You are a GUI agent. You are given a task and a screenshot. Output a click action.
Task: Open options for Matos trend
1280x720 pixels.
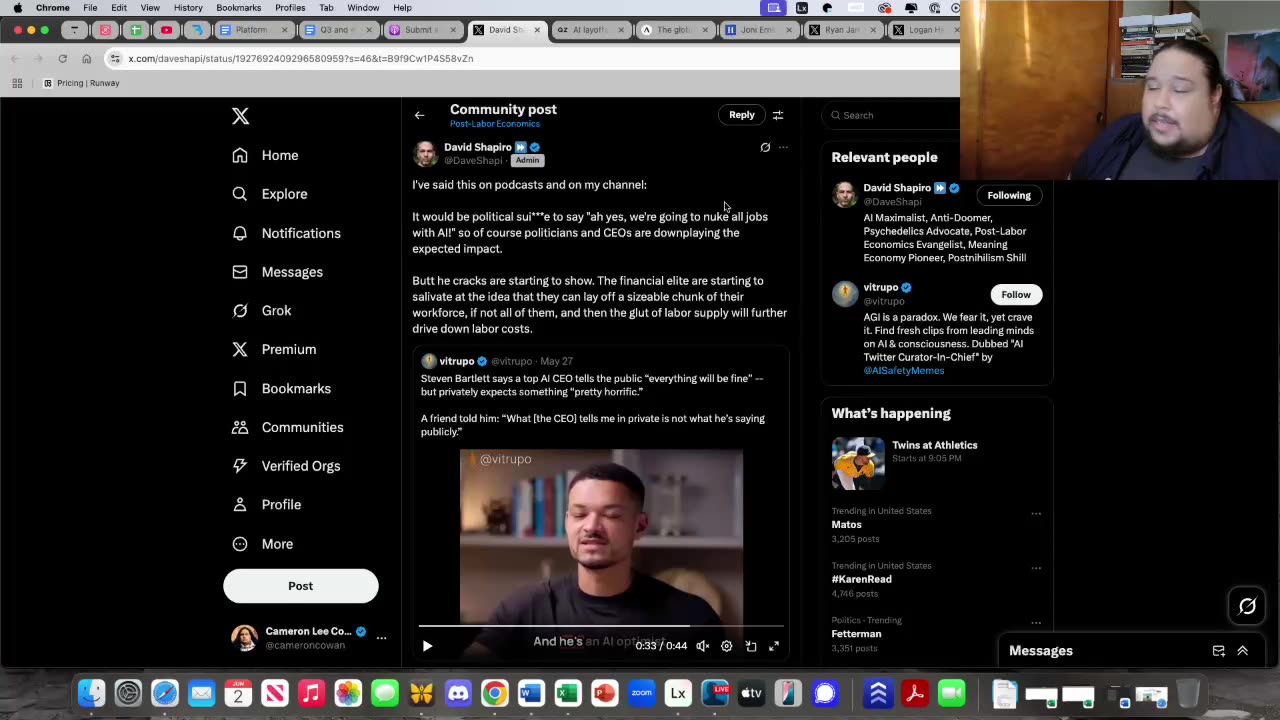coord(1036,514)
